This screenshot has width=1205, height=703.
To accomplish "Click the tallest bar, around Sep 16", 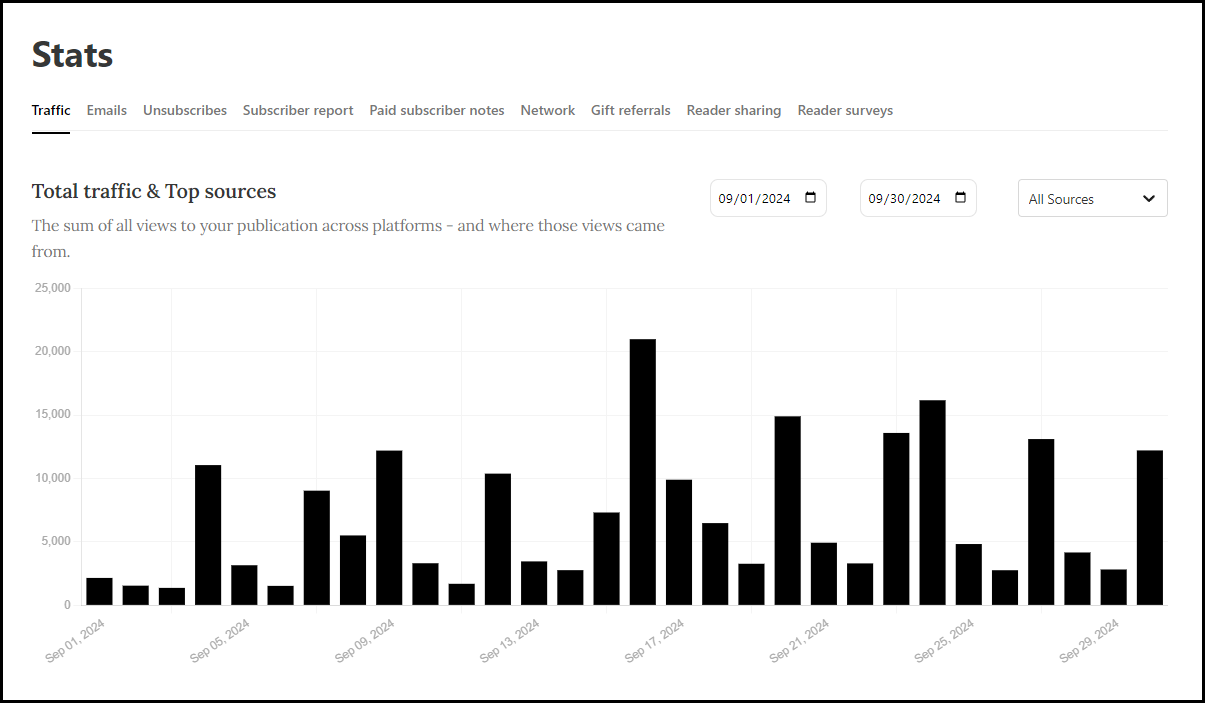I will (643, 472).
